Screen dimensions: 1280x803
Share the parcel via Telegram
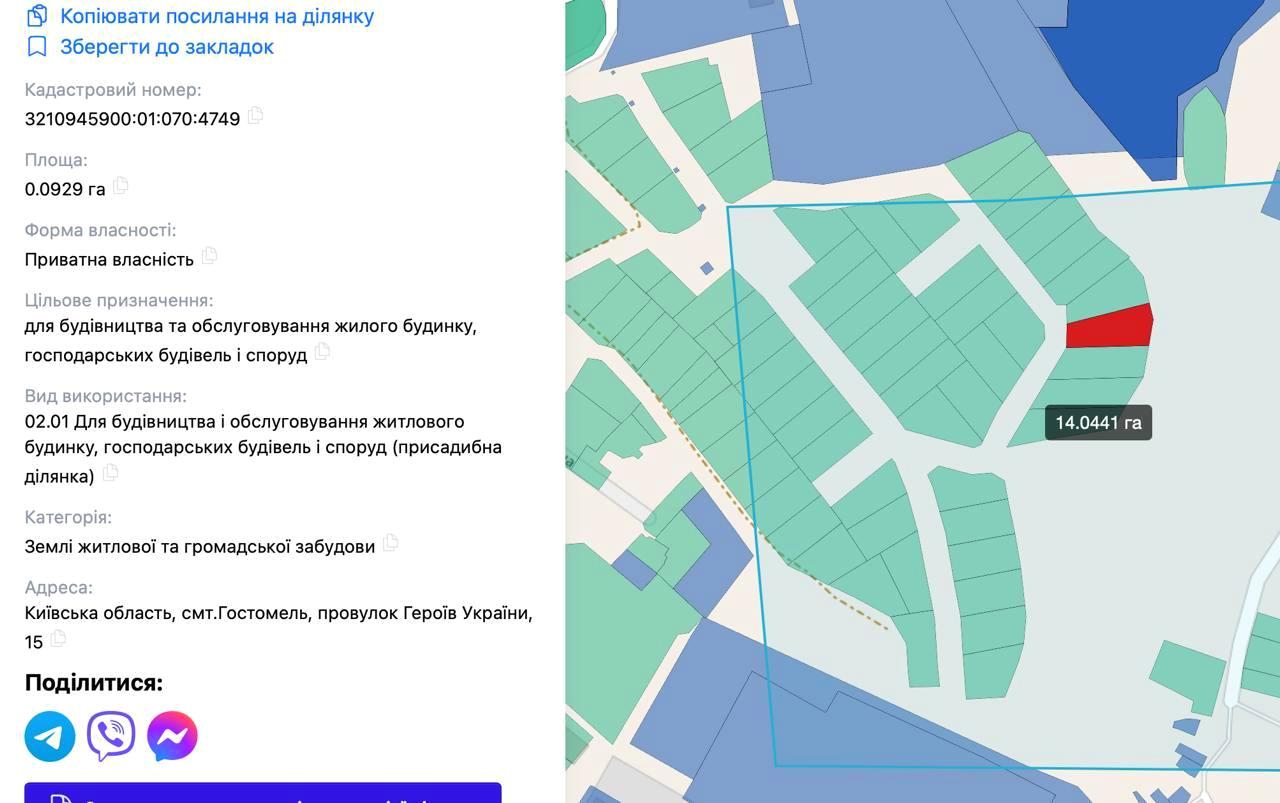pyautogui.click(x=50, y=737)
